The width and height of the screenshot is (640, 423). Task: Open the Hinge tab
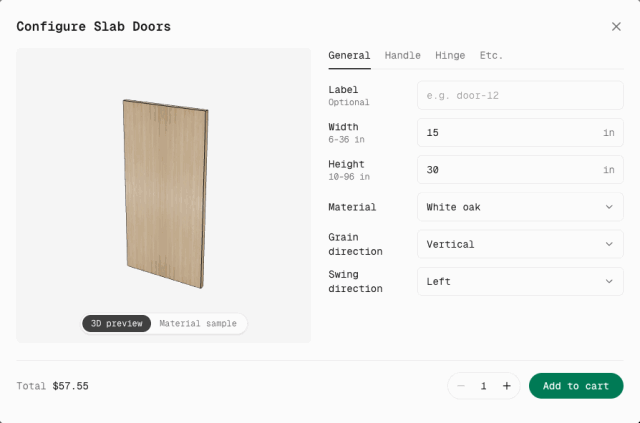pyautogui.click(x=450, y=56)
